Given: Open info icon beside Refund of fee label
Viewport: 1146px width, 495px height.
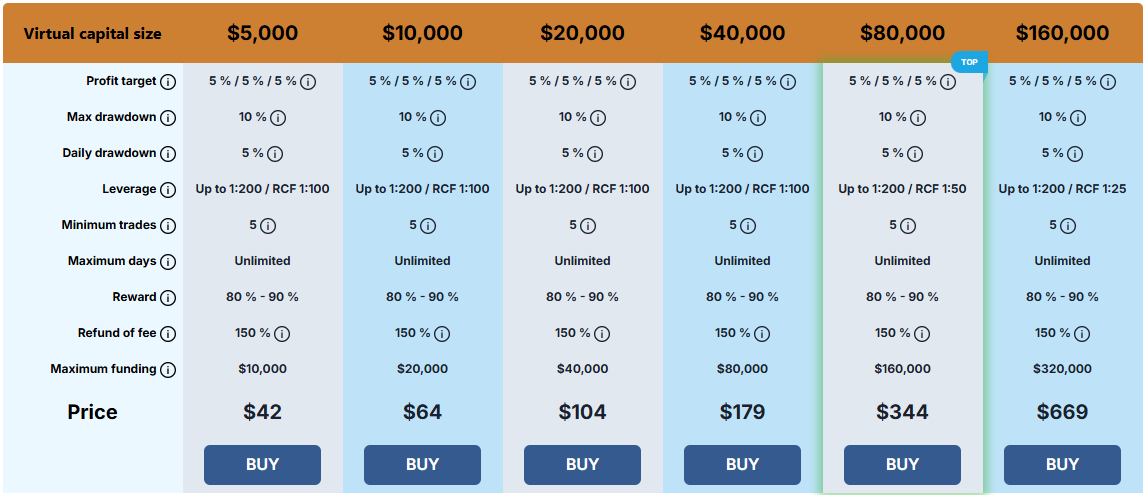Looking at the screenshot, I should click(167, 334).
